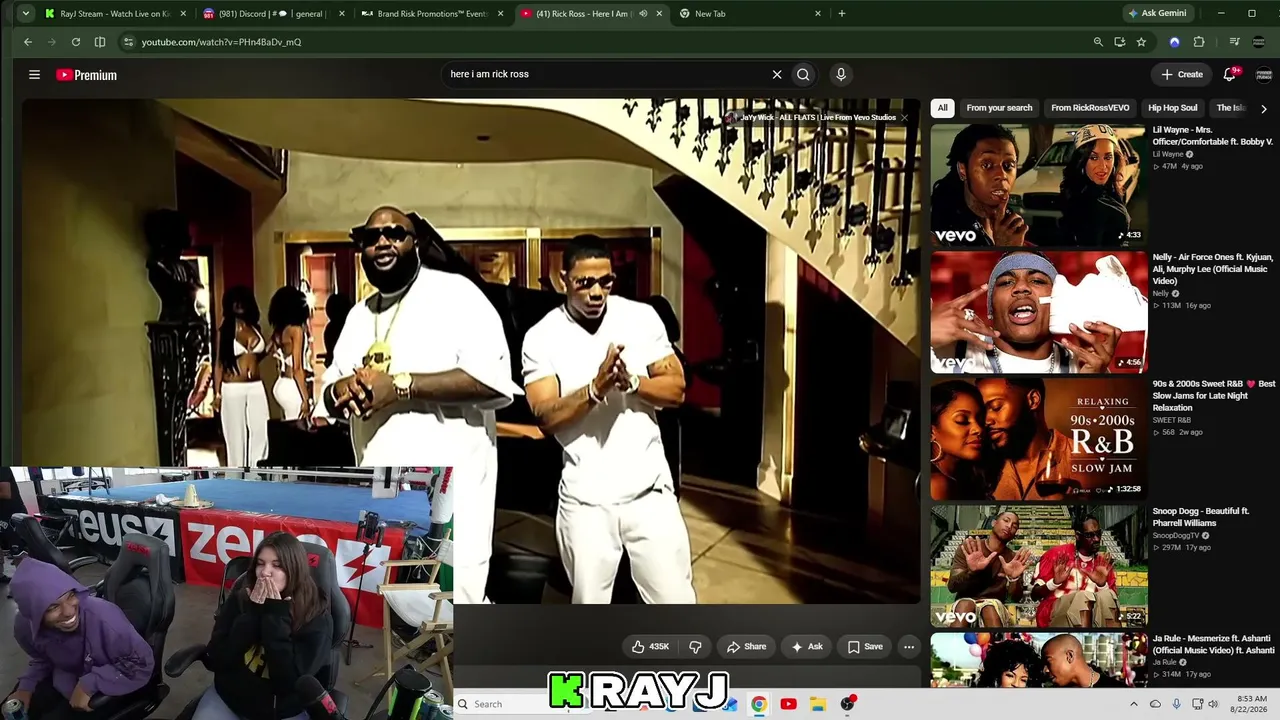Dismiss the JaYy Wick overlay card
The height and width of the screenshot is (720, 1280).
click(904, 118)
